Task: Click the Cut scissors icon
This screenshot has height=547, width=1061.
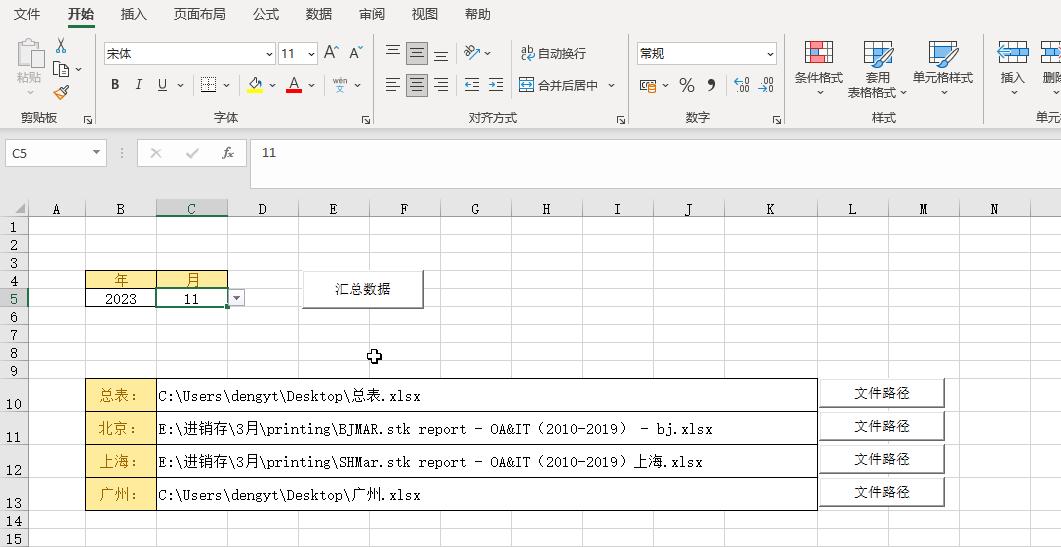Action: (x=61, y=46)
